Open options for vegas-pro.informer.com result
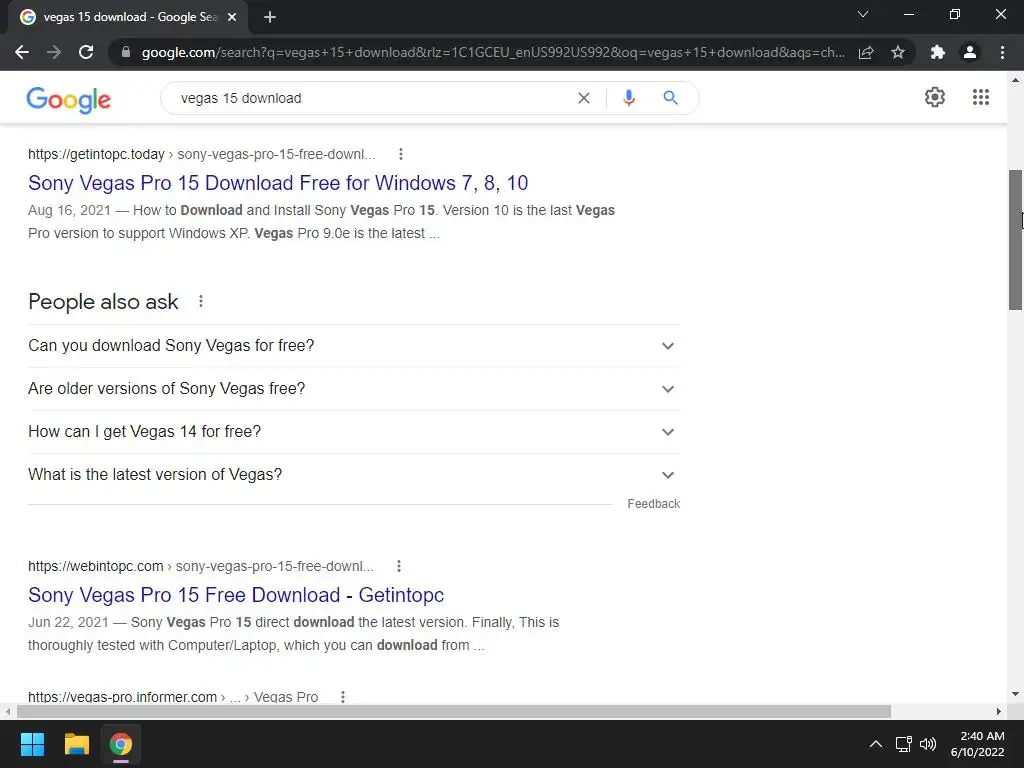The height and width of the screenshot is (768, 1024). click(343, 697)
